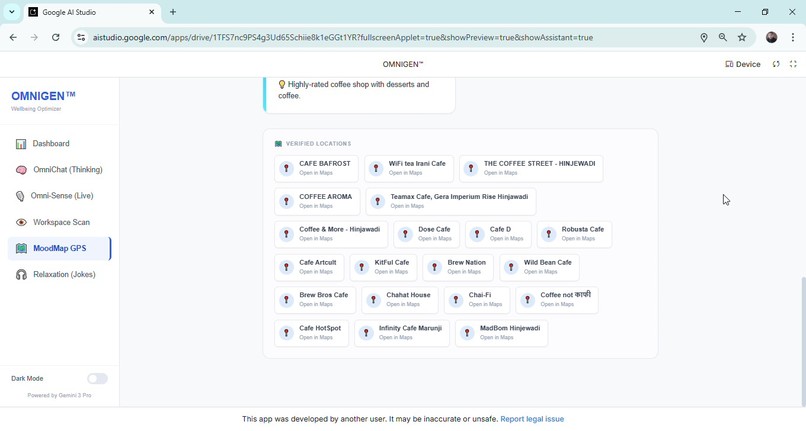Open the Device preview selector
Image resolution: width=806 pixels, height=431 pixels.
pos(742,64)
